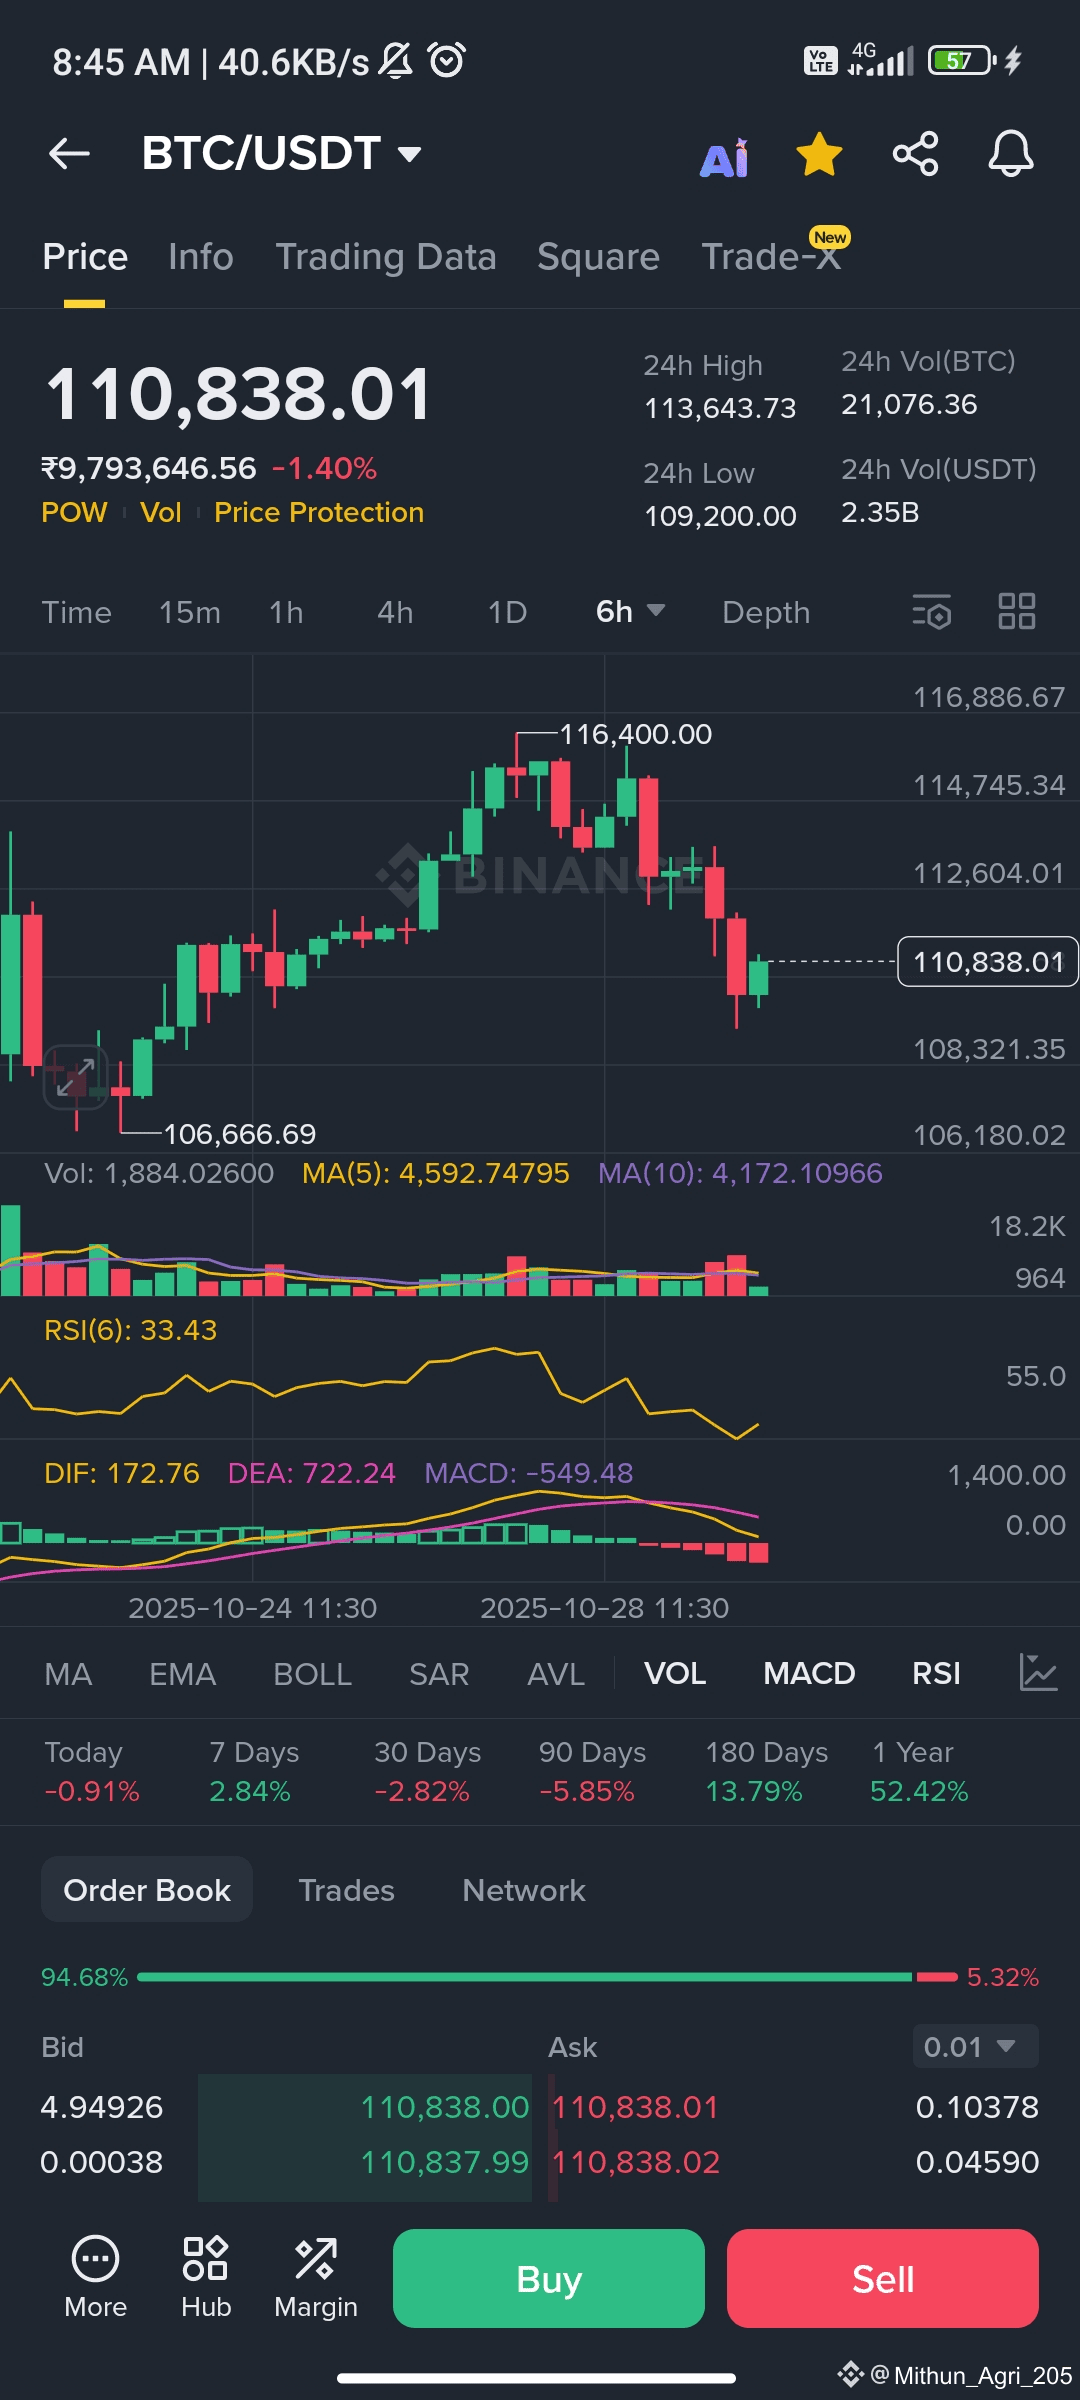The width and height of the screenshot is (1080, 2400).
Task: Tap the POW tag
Action: click(x=74, y=512)
